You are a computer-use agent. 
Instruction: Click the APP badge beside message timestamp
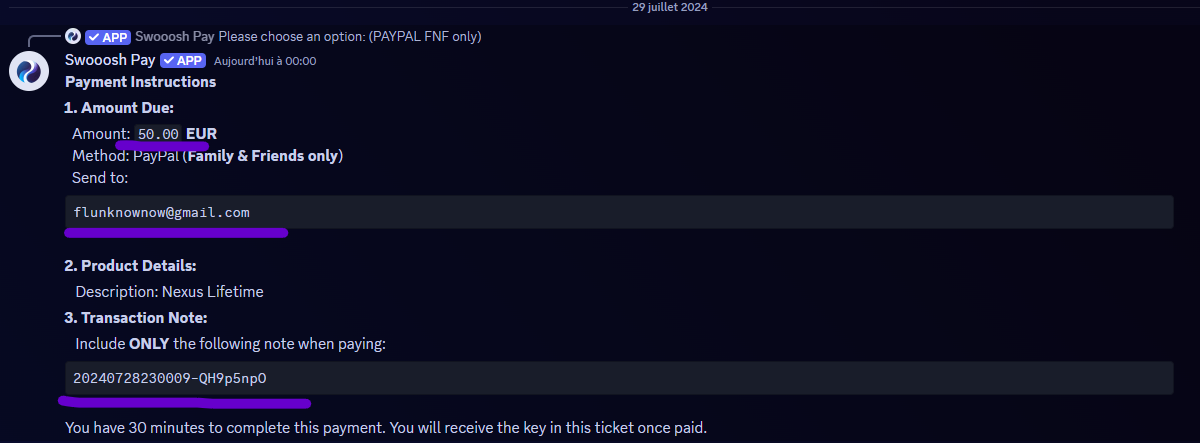pyautogui.click(x=183, y=60)
